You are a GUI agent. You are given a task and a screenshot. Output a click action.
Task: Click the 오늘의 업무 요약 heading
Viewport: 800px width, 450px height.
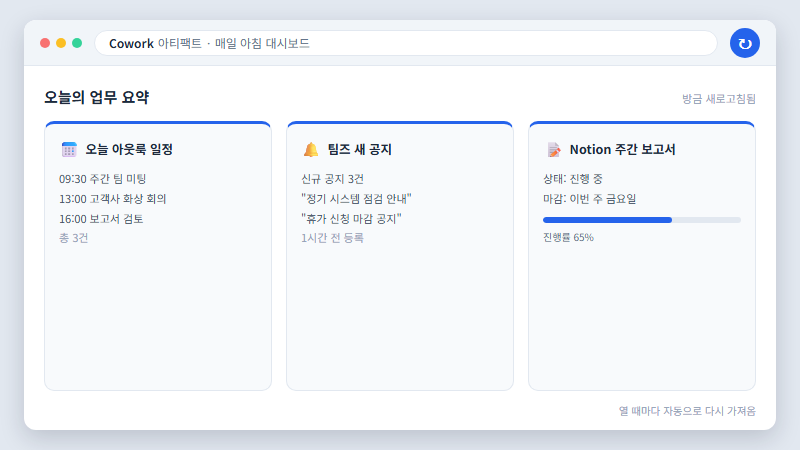click(96, 97)
